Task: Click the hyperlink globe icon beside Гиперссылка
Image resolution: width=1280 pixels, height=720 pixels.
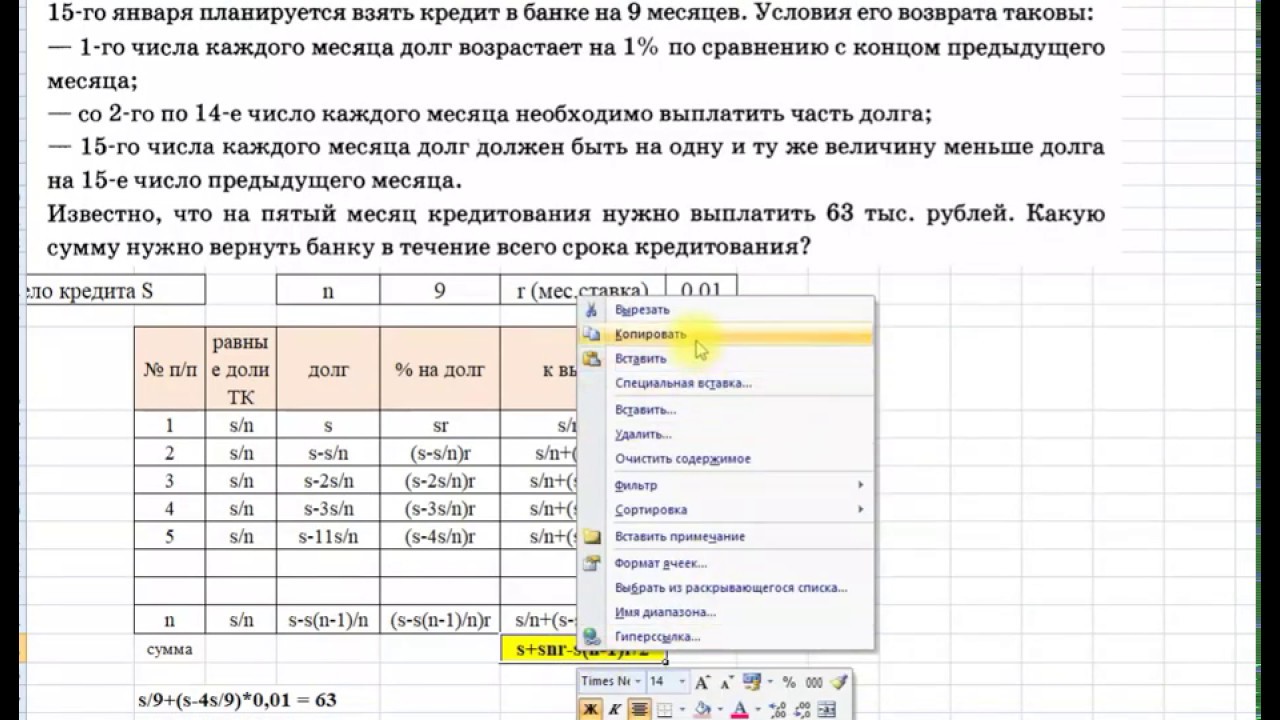Action: pos(591,636)
